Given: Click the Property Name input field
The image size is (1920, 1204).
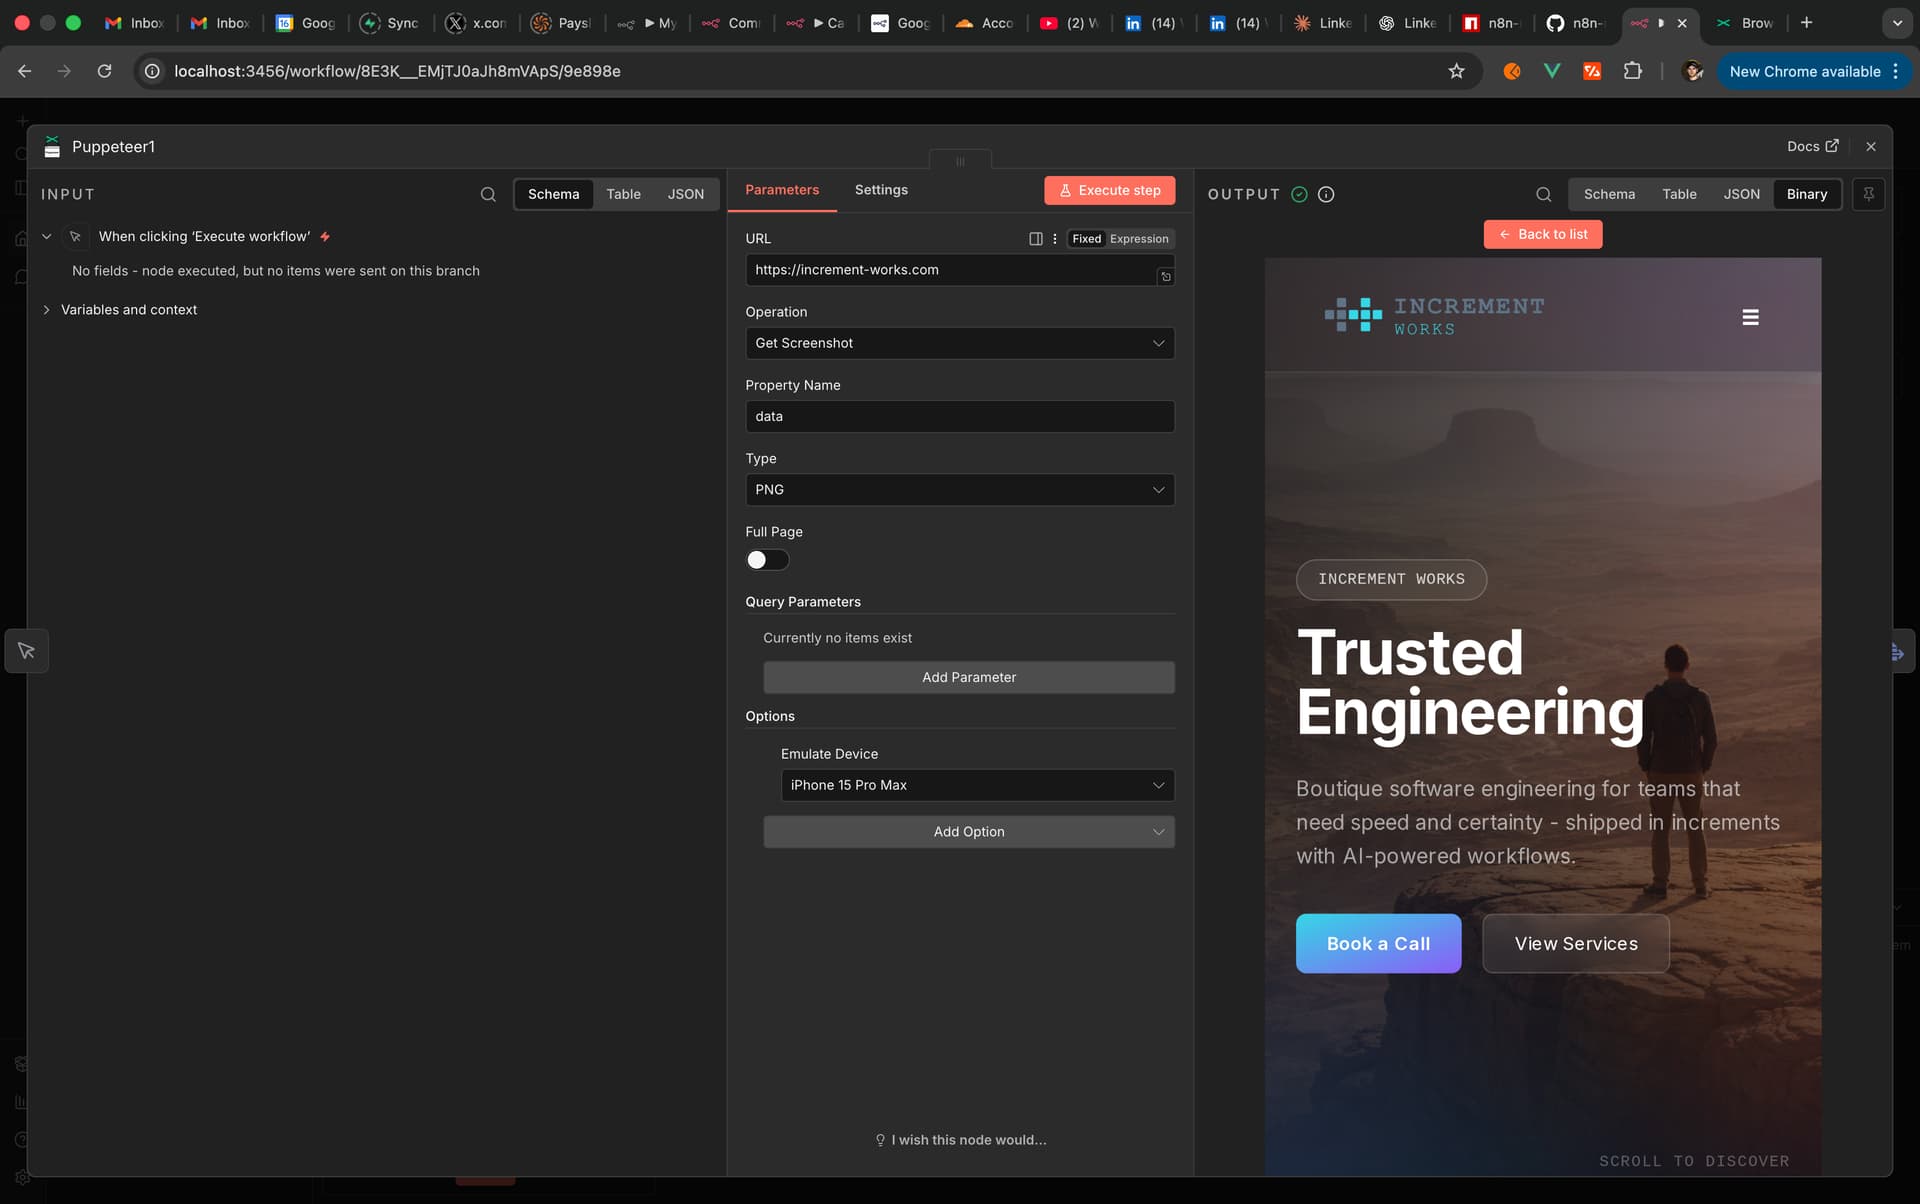Looking at the screenshot, I should point(959,416).
